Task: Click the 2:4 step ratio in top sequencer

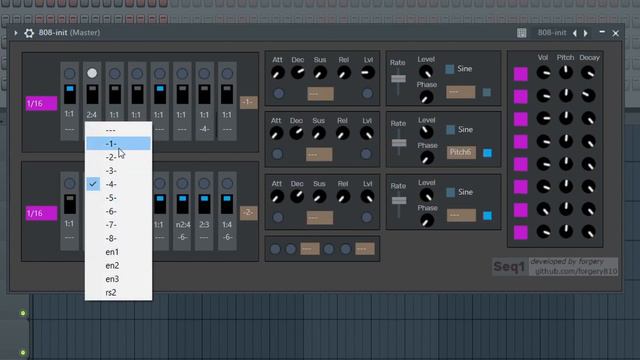Action: point(92,115)
